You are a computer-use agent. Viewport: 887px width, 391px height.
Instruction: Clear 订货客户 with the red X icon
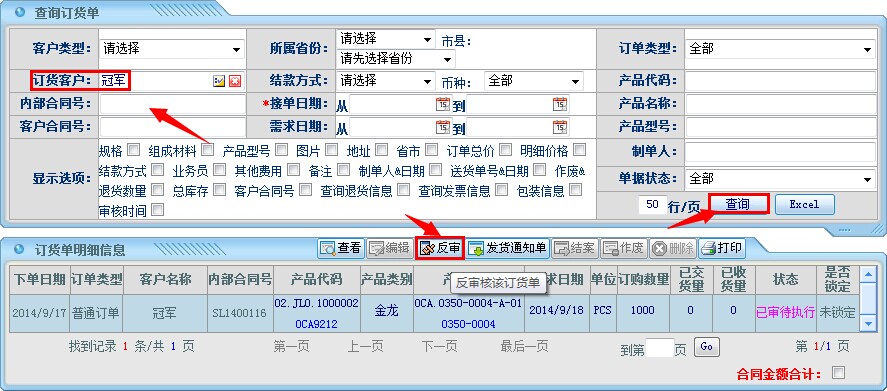(235, 81)
